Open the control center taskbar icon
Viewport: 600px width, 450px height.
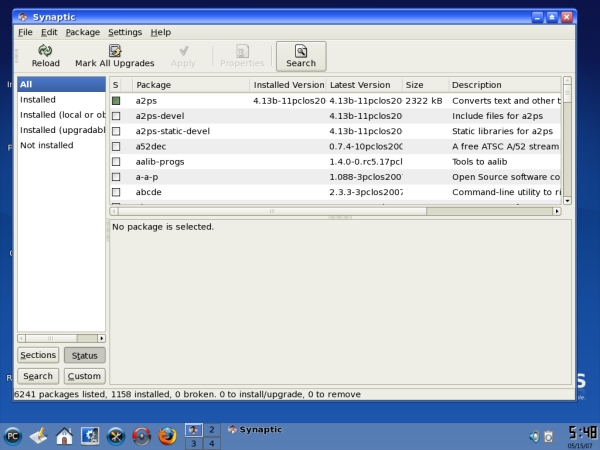click(90, 436)
